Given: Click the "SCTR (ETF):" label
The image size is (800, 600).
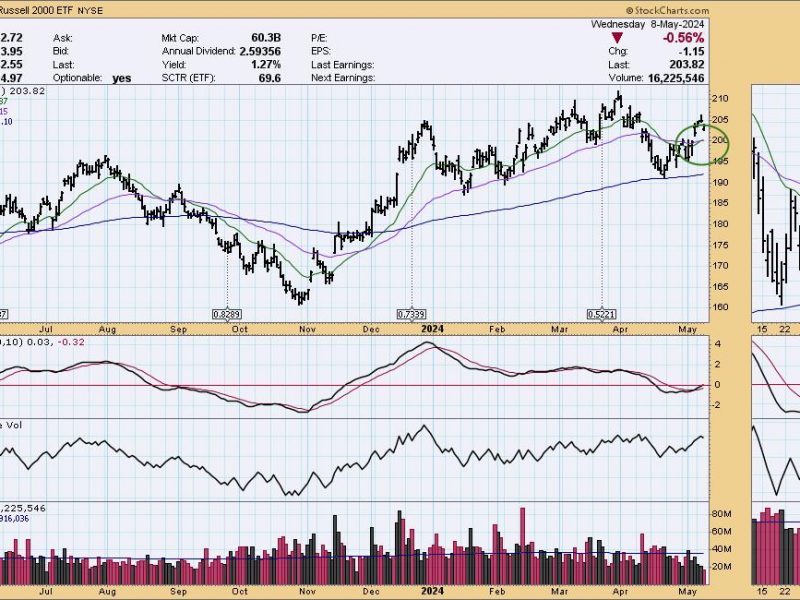Looking at the screenshot, I should (188, 78).
